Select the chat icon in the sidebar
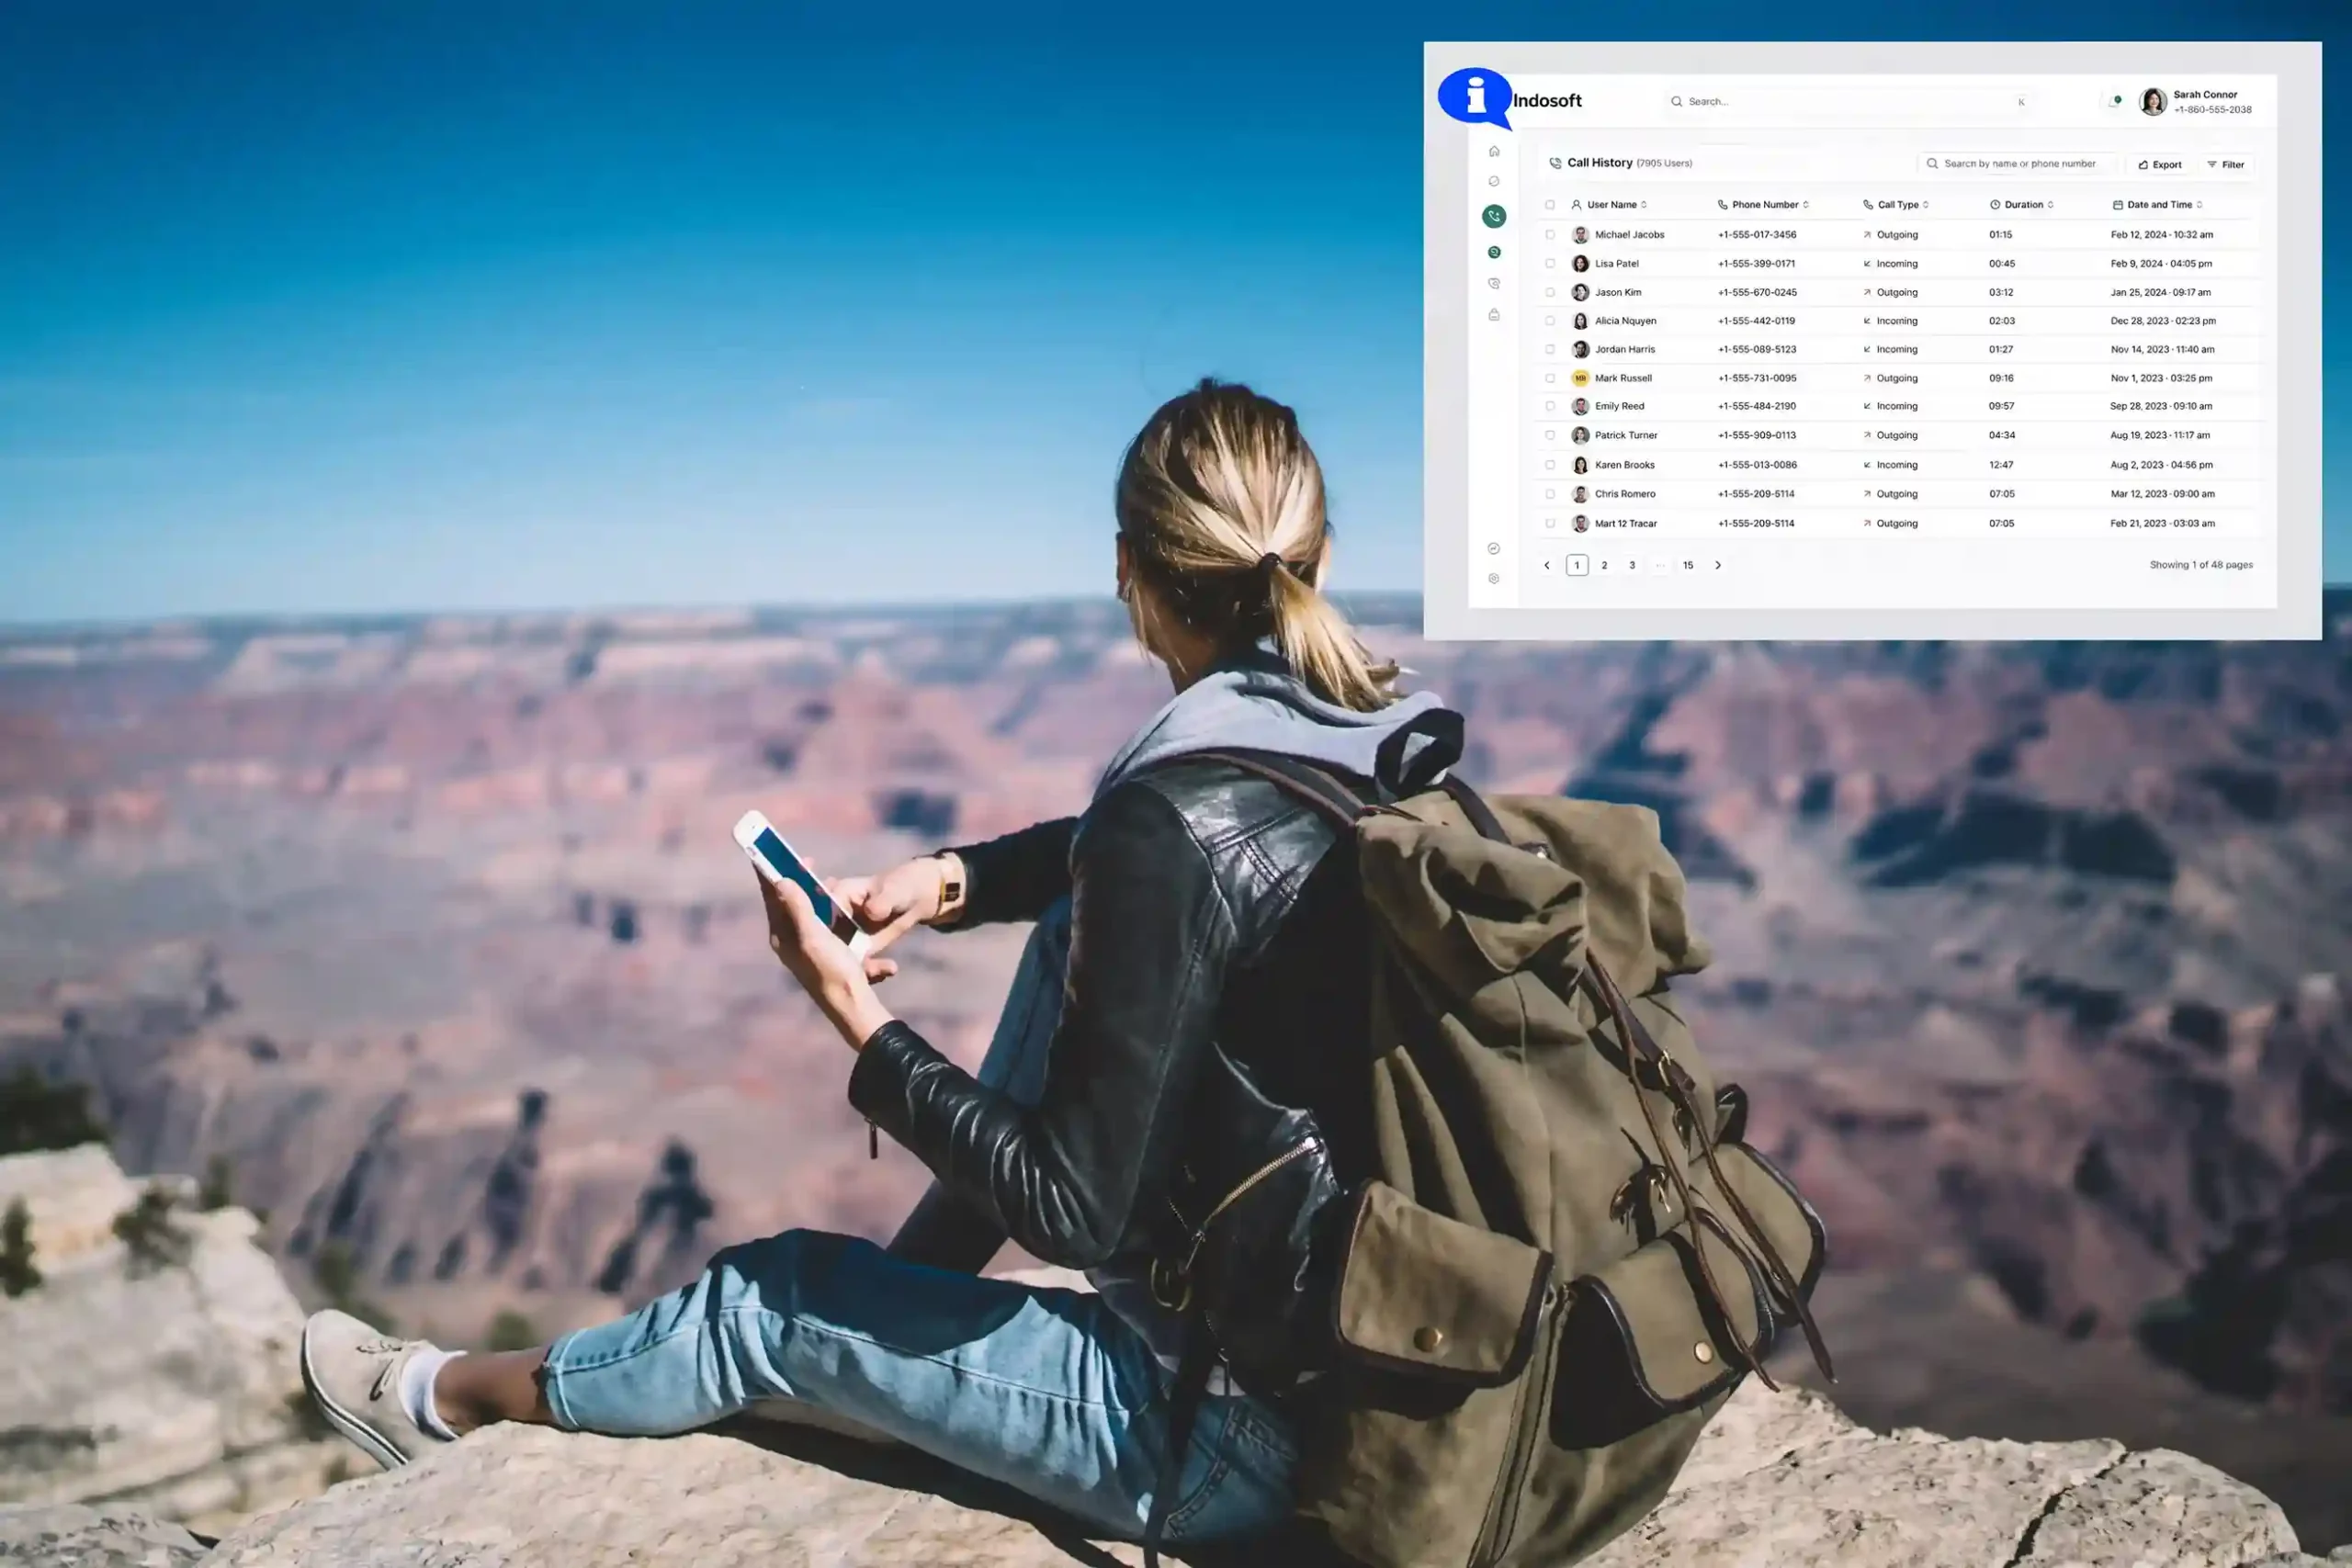Screen dimensions: 2352x1568 (x=1493, y=182)
